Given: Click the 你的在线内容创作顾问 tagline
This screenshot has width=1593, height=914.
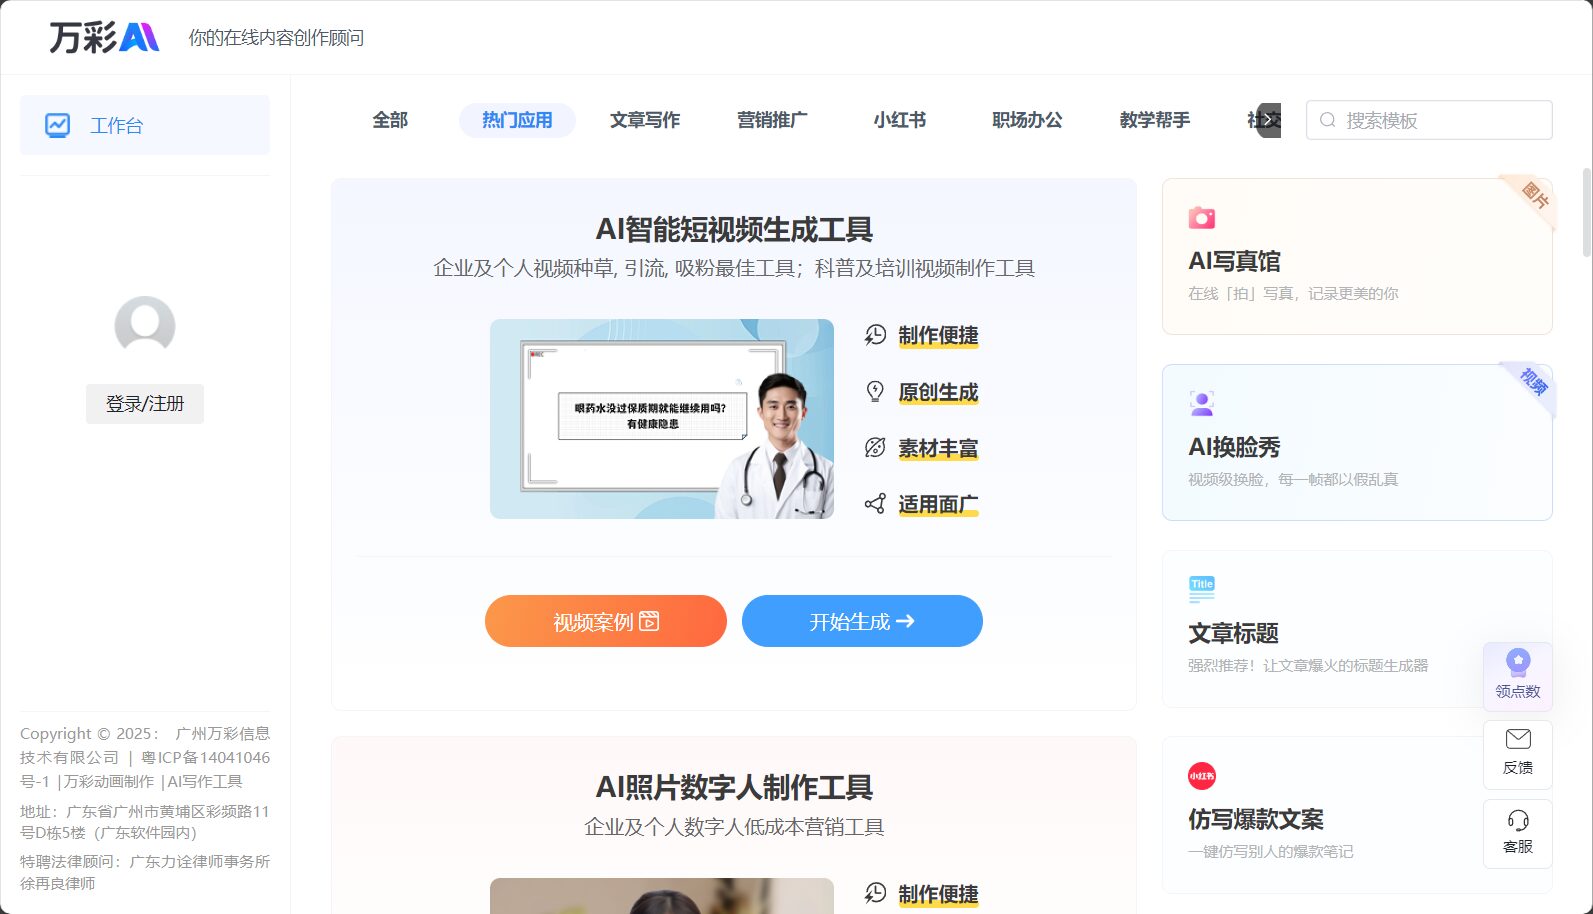Looking at the screenshot, I should click(276, 38).
